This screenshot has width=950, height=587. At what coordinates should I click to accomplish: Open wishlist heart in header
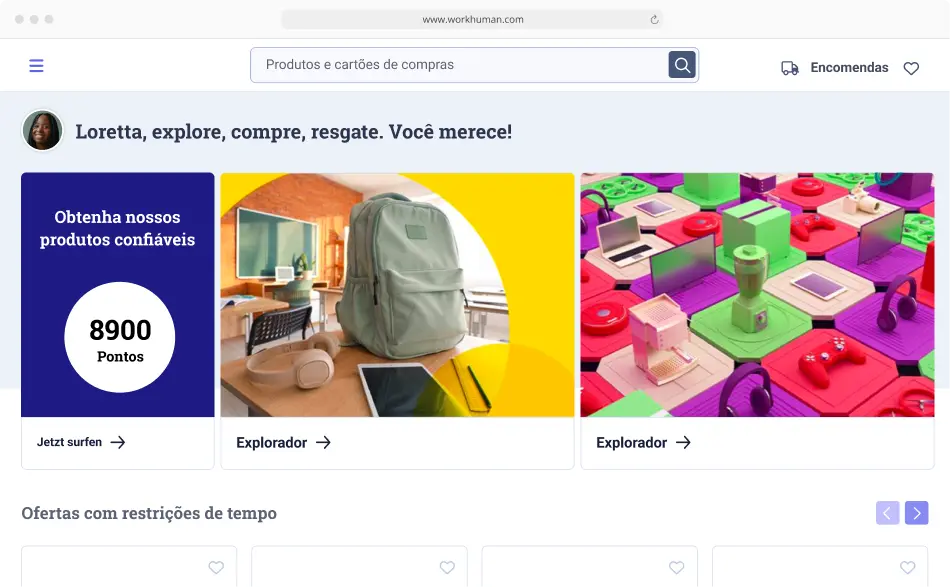pyautogui.click(x=911, y=68)
